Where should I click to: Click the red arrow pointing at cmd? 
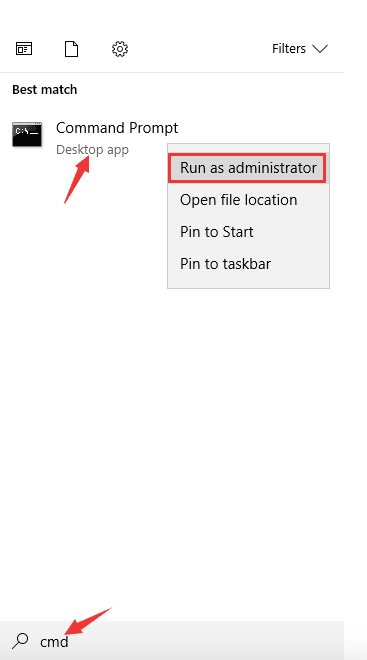pyautogui.click(x=89, y=621)
